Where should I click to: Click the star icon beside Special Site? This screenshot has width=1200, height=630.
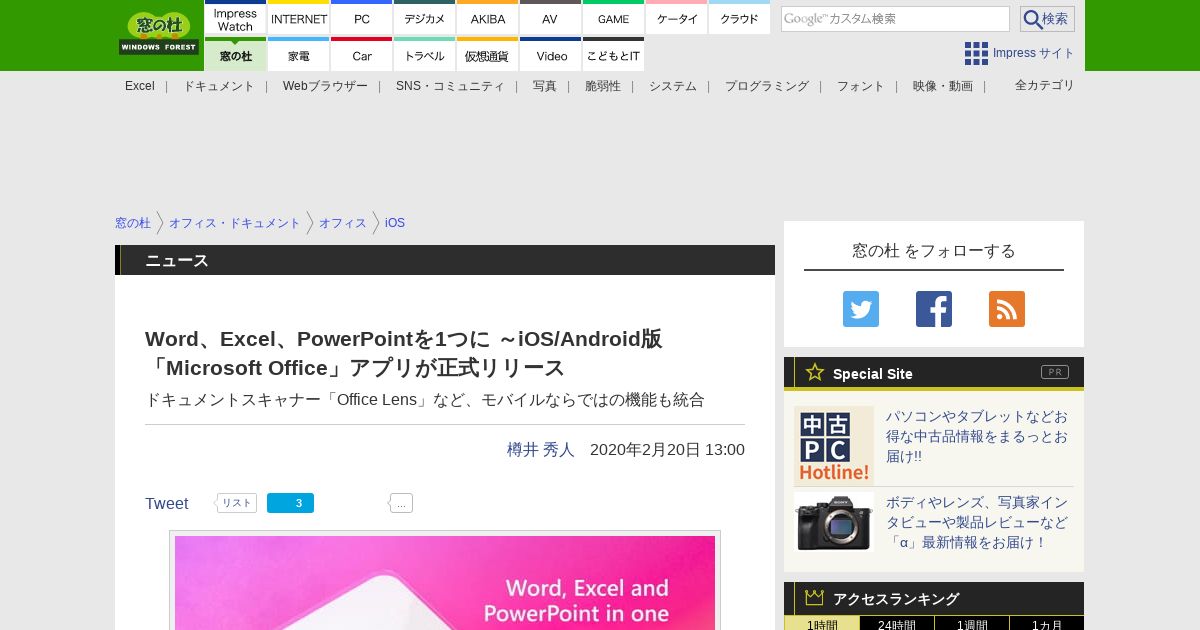pos(815,372)
